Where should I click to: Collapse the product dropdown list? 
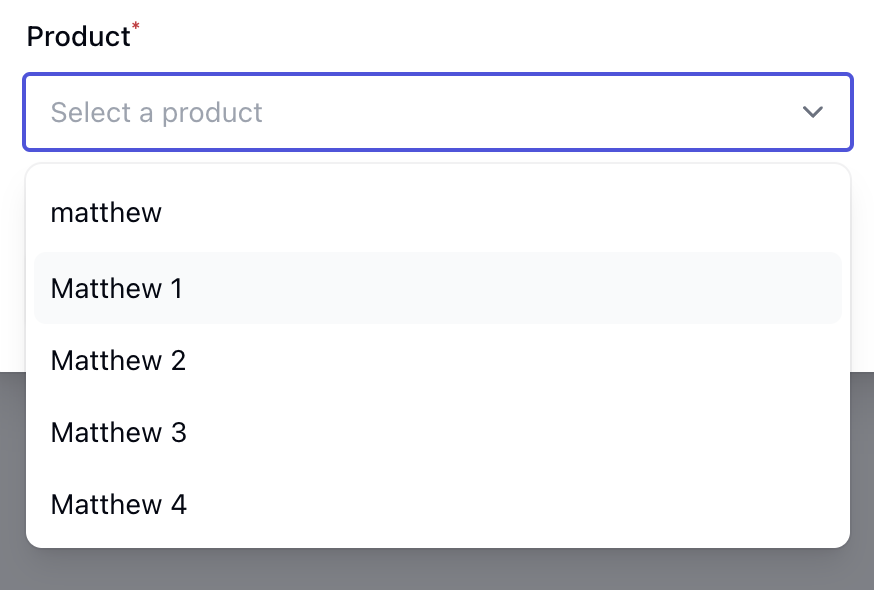(x=812, y=112)
